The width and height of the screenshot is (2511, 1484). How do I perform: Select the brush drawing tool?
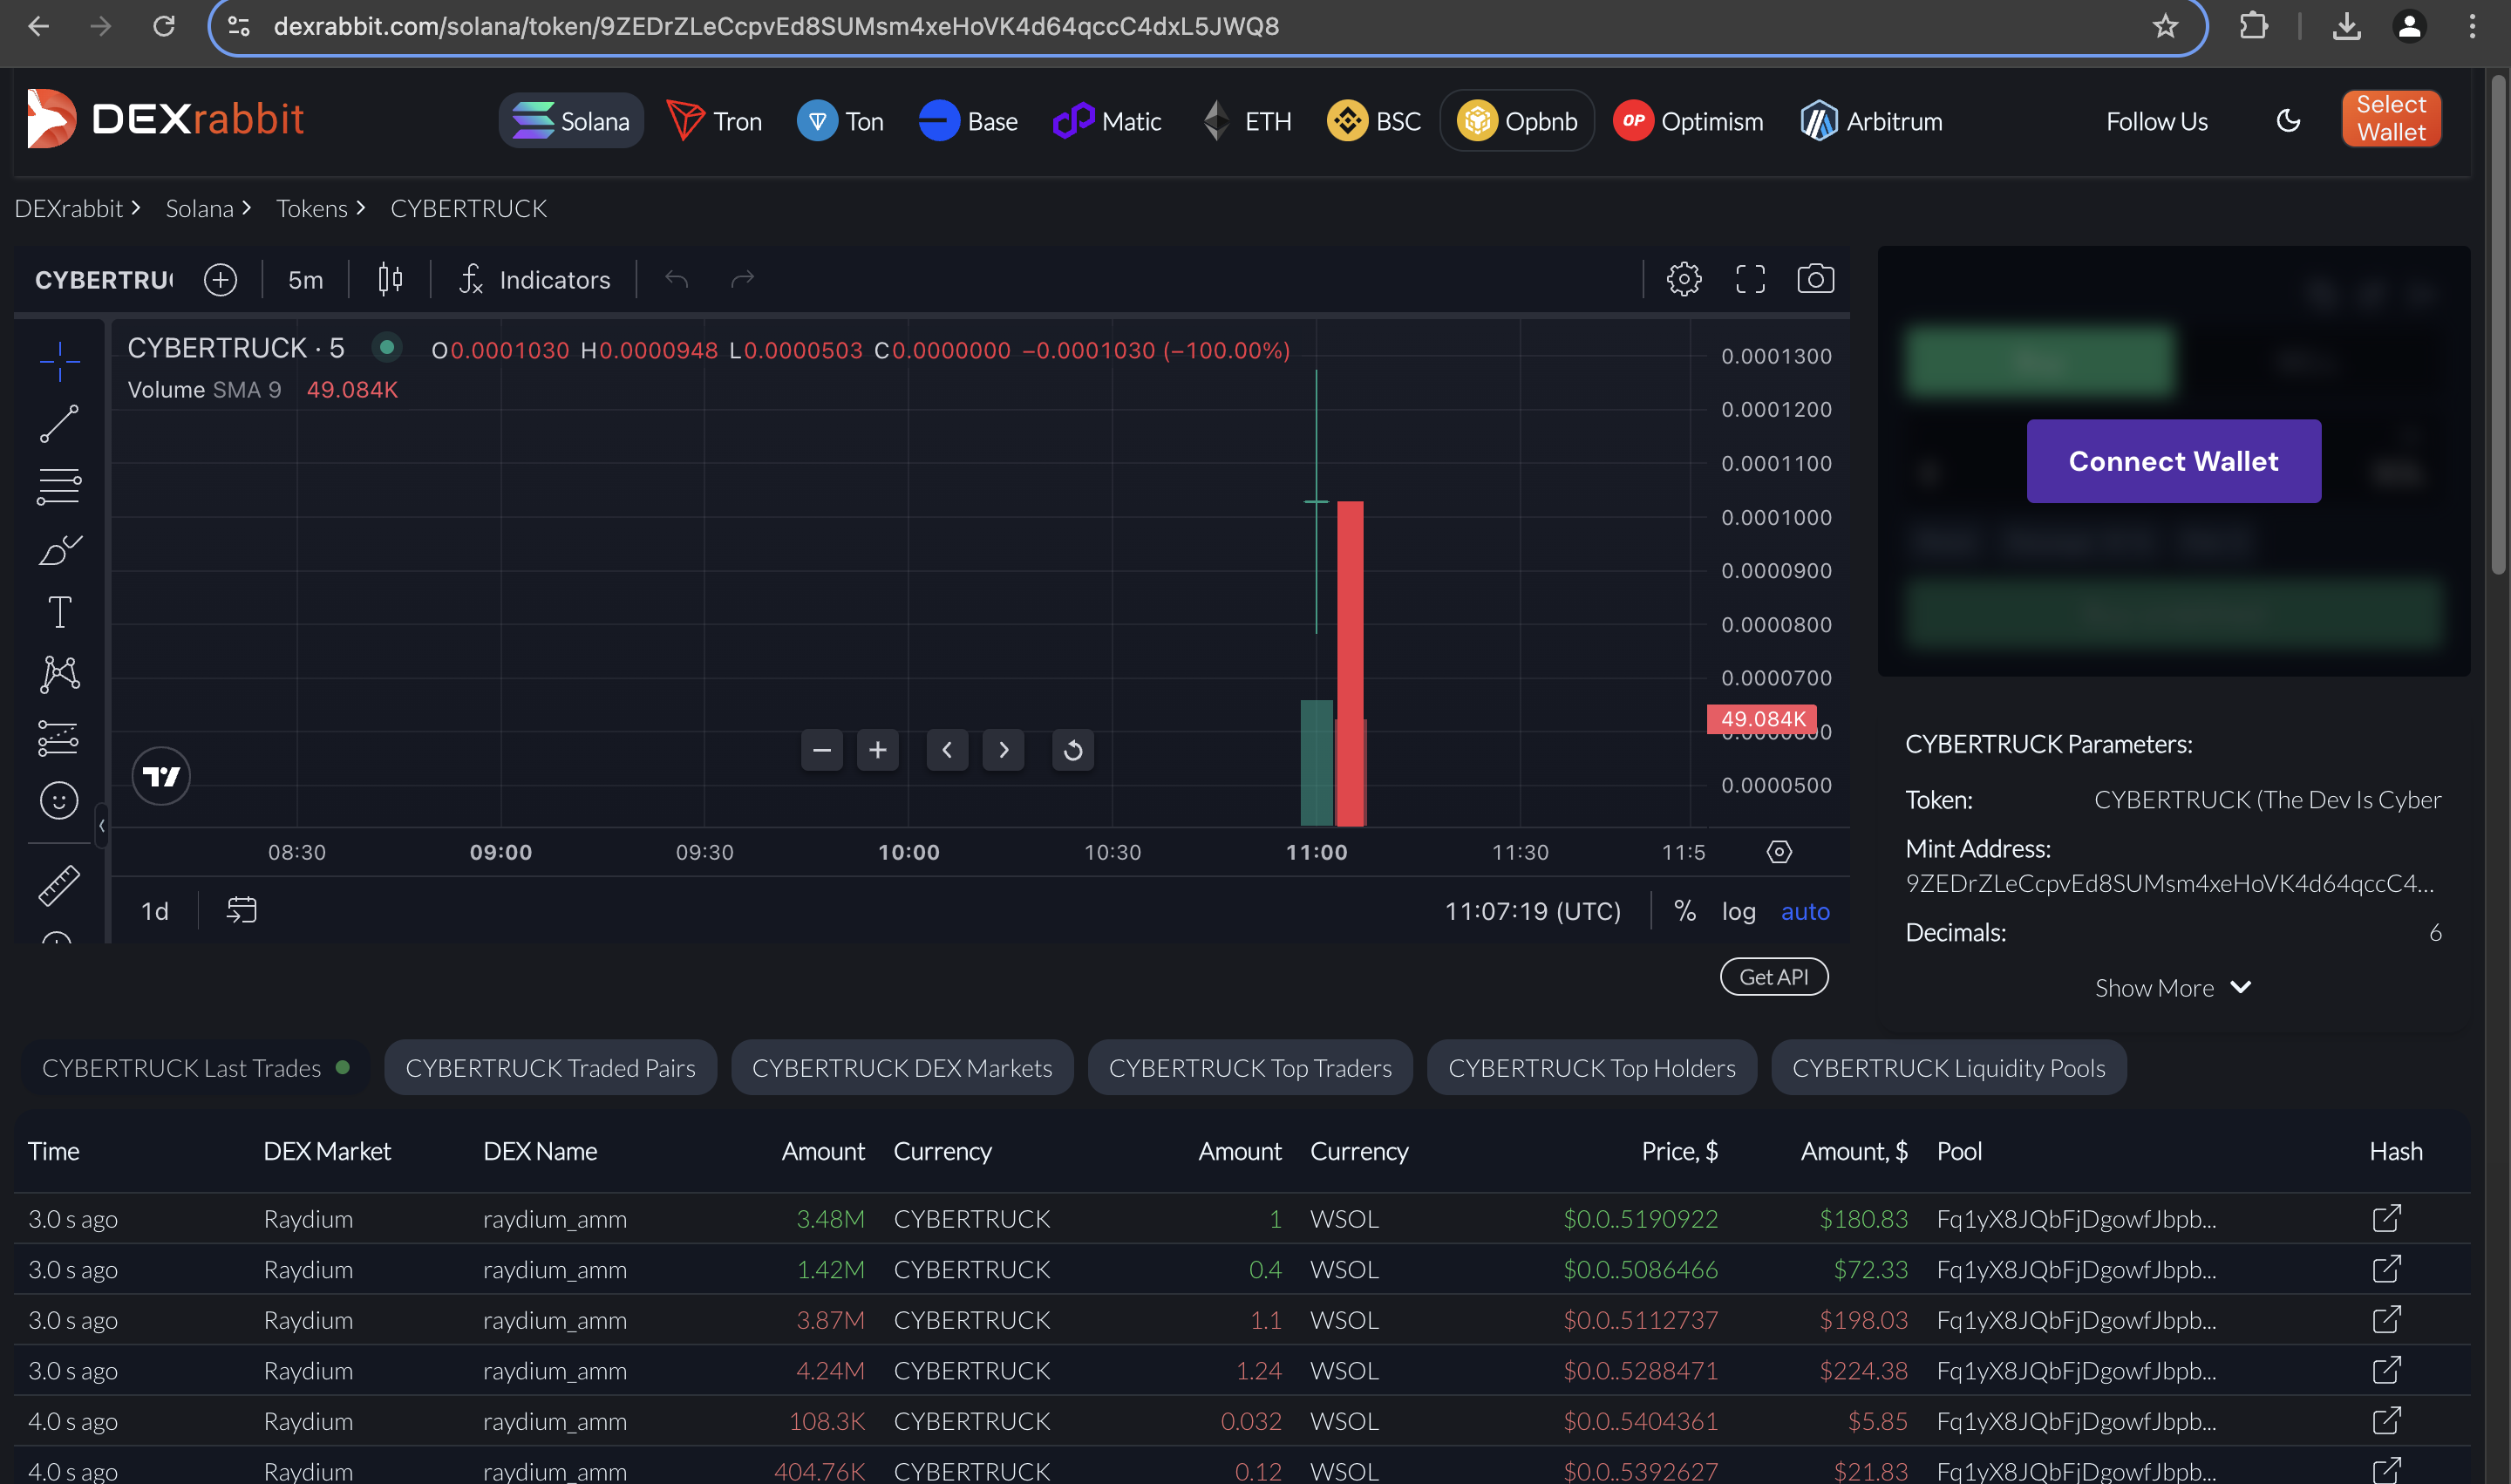tap(59, 549)
